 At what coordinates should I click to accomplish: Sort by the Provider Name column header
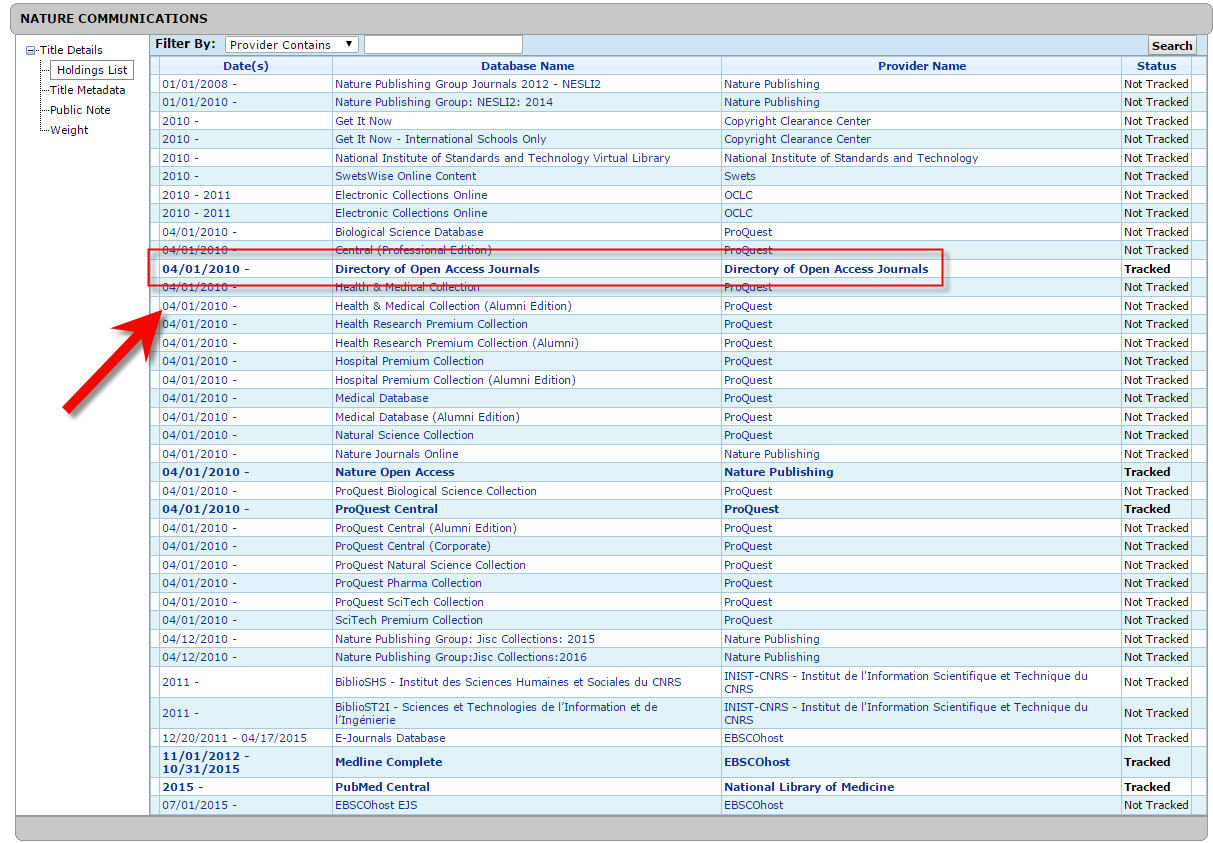click(x=921, y=66)
